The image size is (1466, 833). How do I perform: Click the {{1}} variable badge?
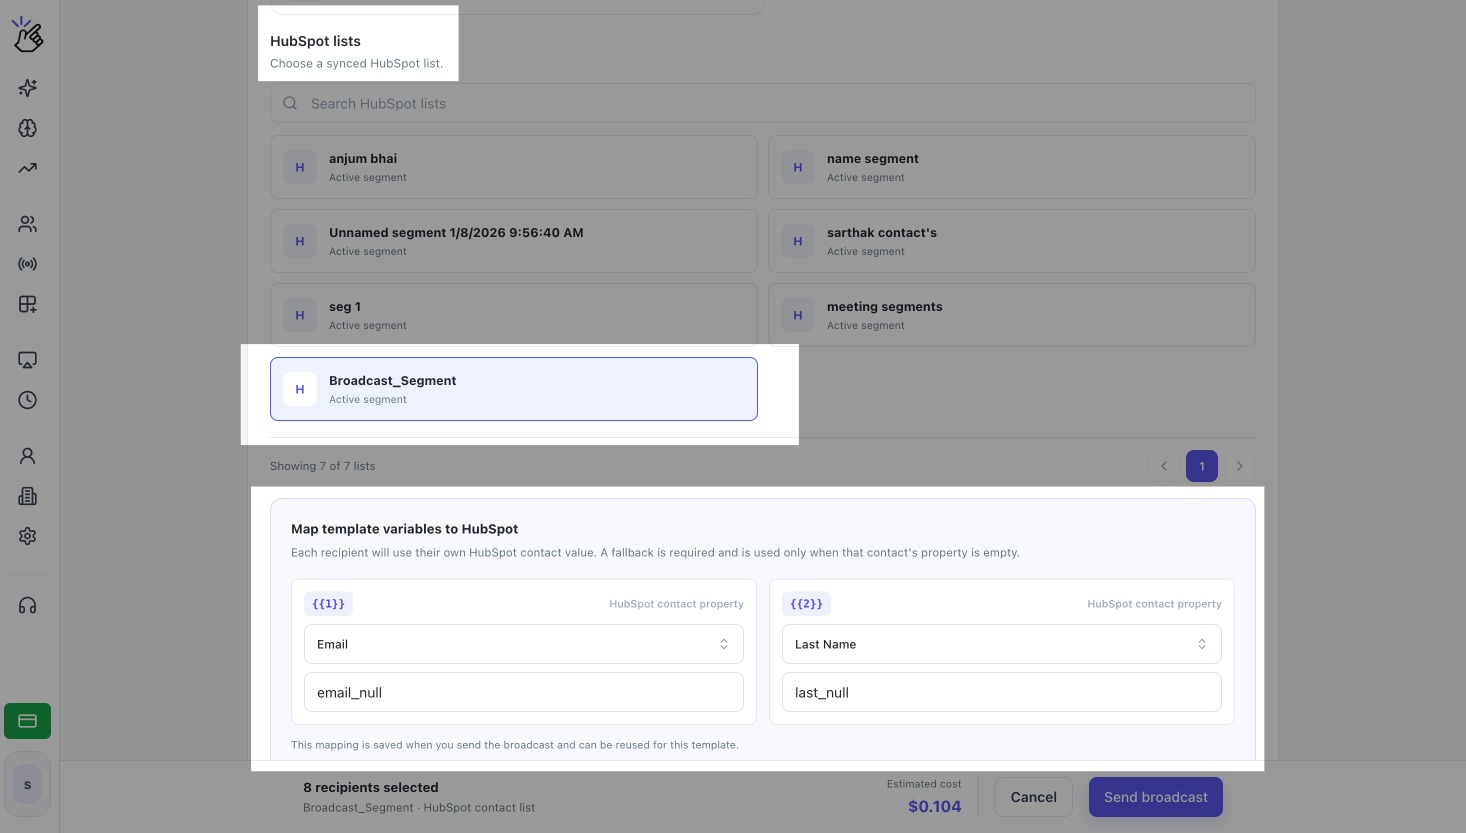point(329,604)
